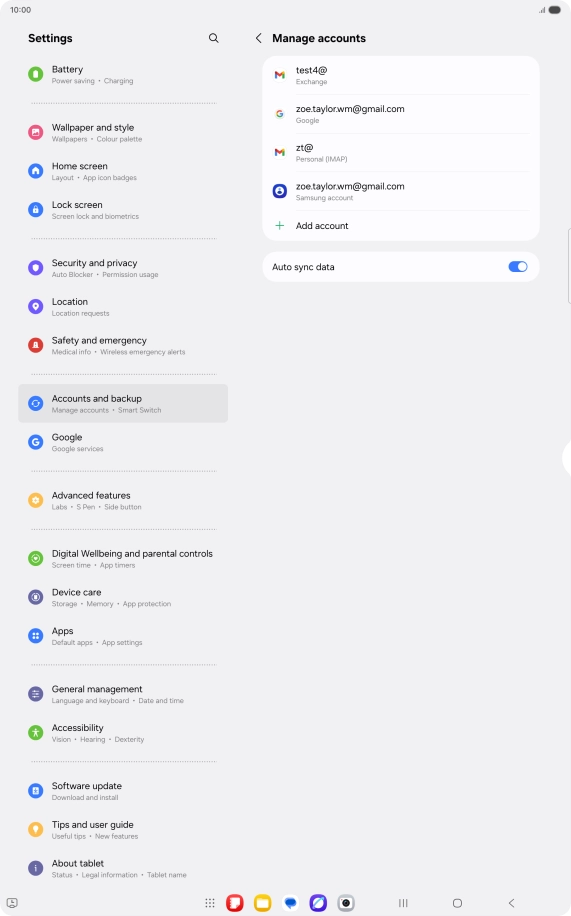Open the settings search magnifier icon
This screenshot has width=571, height=916.
pyautogui.click(x=214, y=38)
